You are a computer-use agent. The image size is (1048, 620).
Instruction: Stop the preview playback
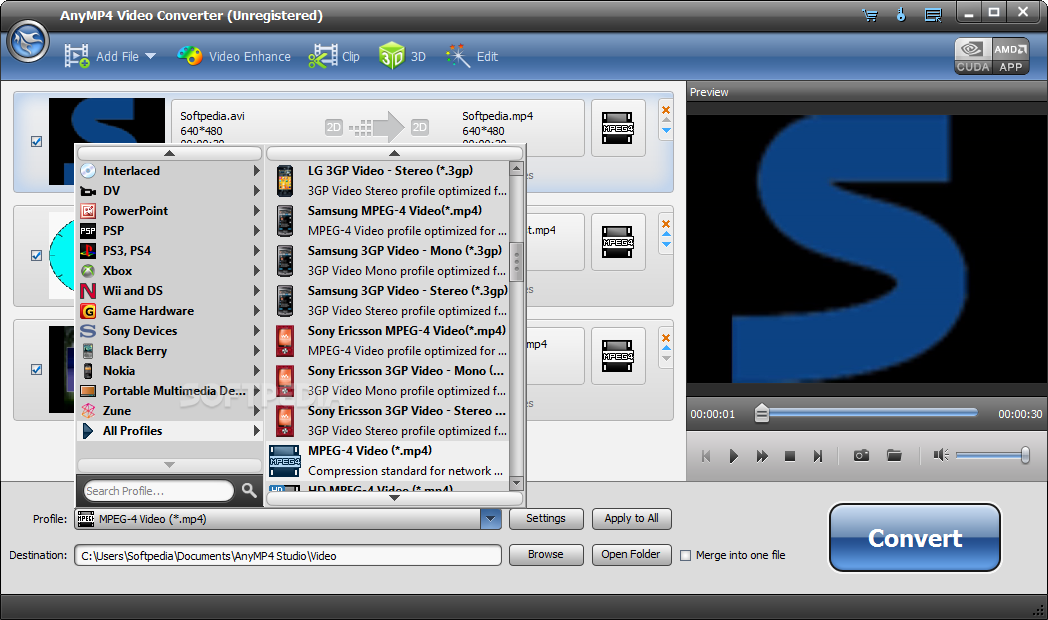pos(789,456)
